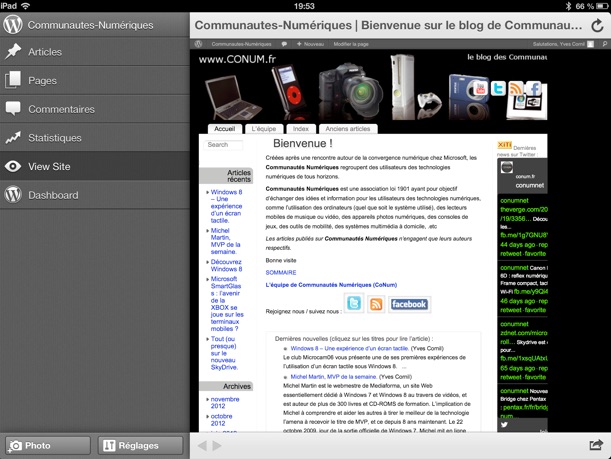
Task: Open Commentaires in the sidebar
Action: coord(95,109)
